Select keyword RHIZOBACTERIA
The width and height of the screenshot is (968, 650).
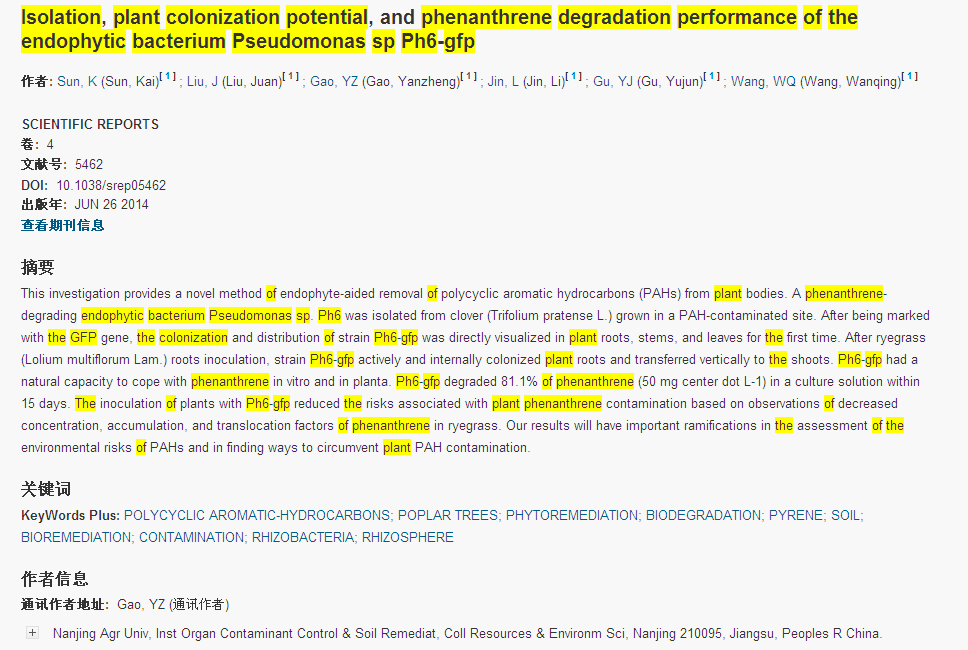pos(302,538)
